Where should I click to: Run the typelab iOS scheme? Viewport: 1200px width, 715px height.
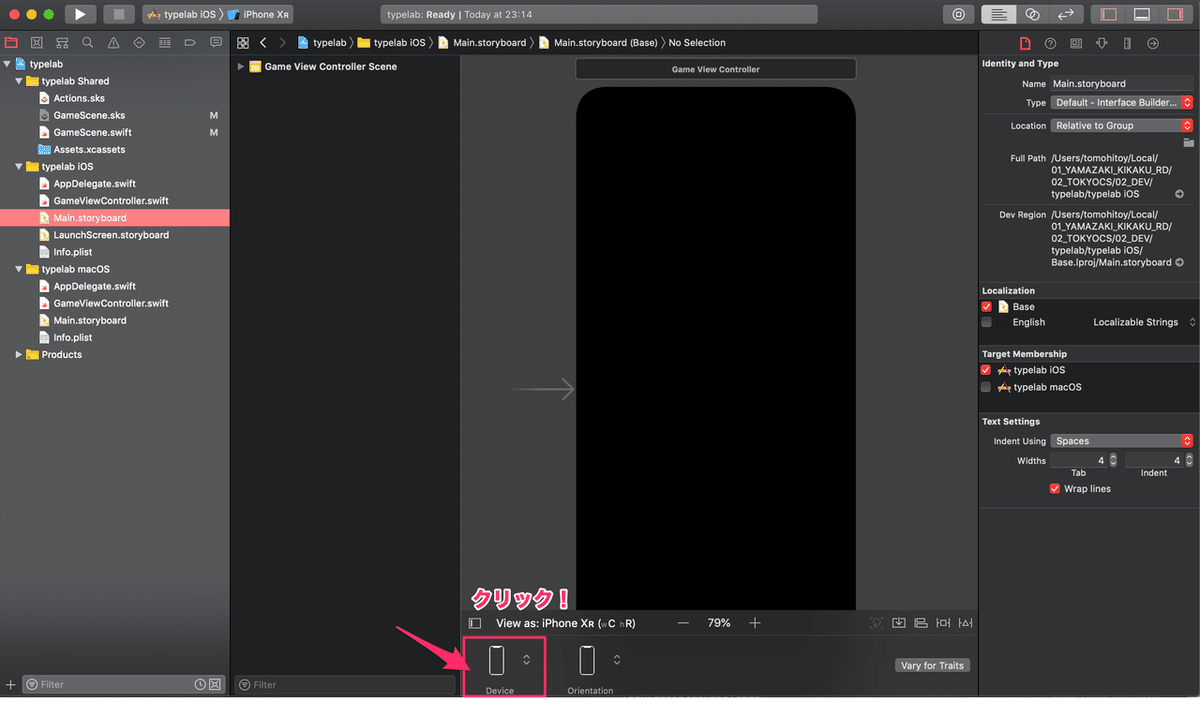click(x=80, y=15)
